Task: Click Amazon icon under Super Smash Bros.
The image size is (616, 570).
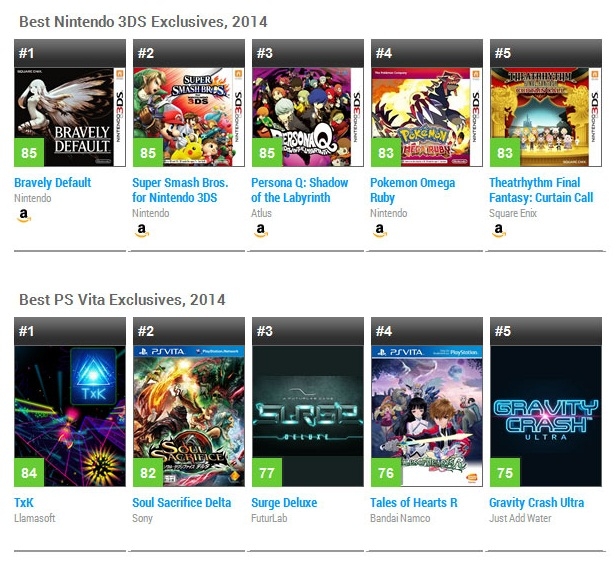Action: point(141,230)
